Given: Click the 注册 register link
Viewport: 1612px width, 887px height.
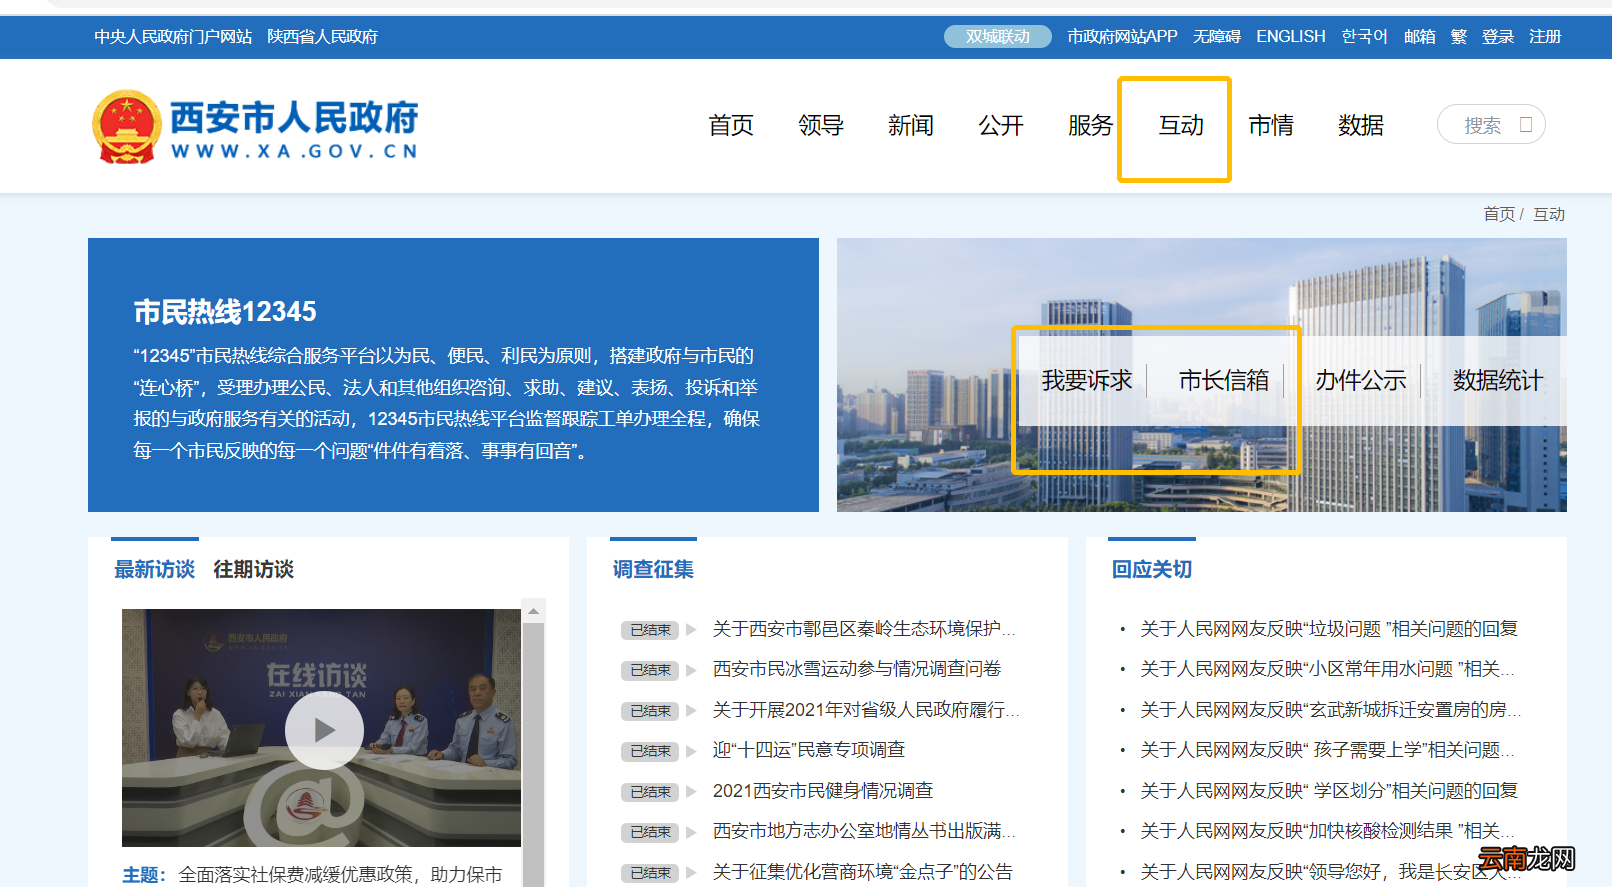Looking at the screenshot, I should (1545, 37).
